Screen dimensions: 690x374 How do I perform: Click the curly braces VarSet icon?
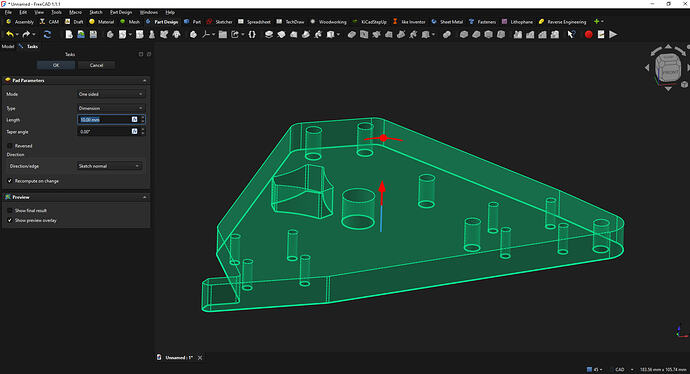(252, 34)
